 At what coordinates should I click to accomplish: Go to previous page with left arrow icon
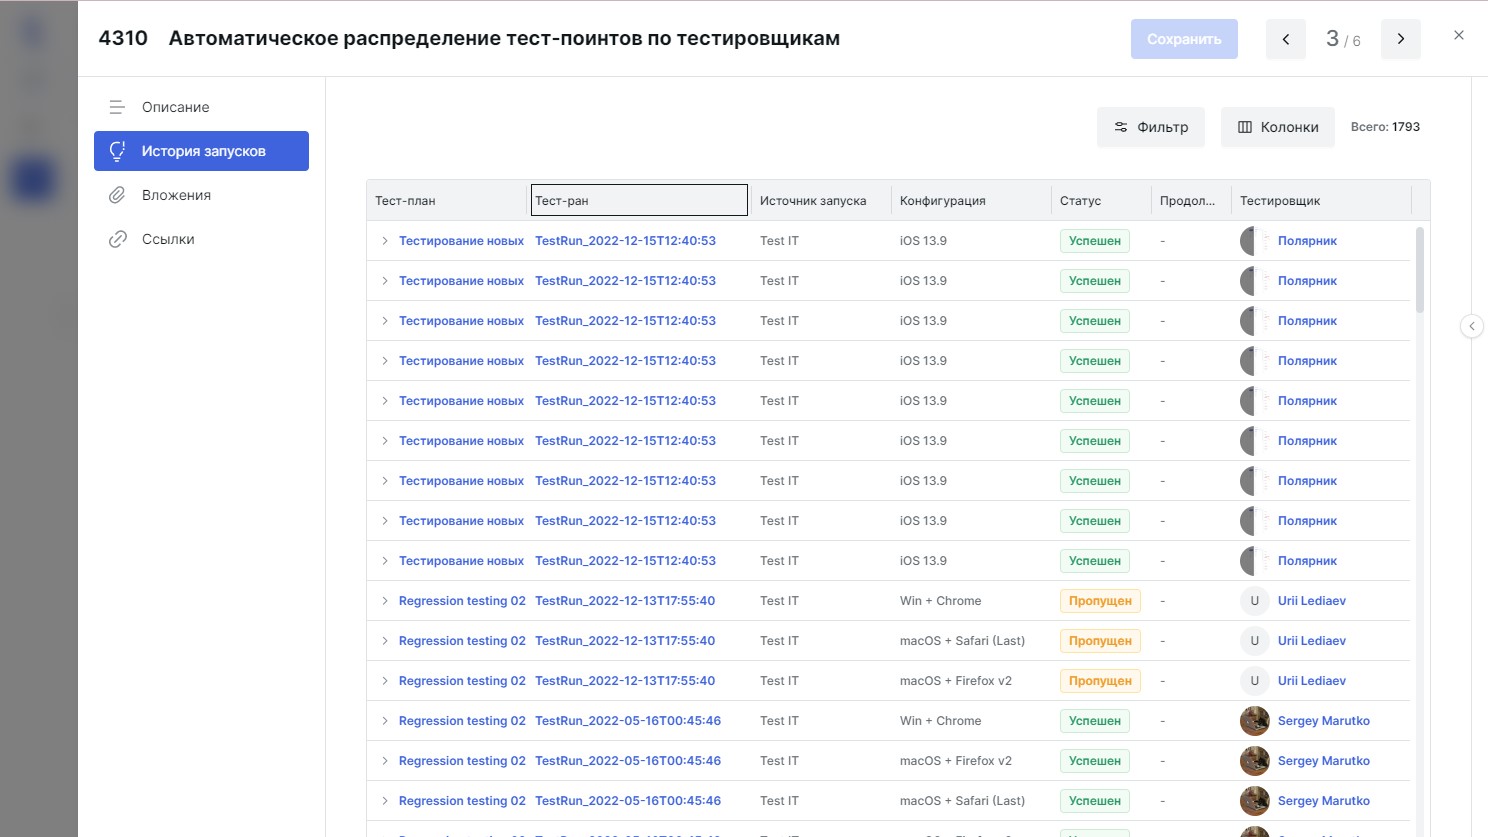tap(1285, 38)
